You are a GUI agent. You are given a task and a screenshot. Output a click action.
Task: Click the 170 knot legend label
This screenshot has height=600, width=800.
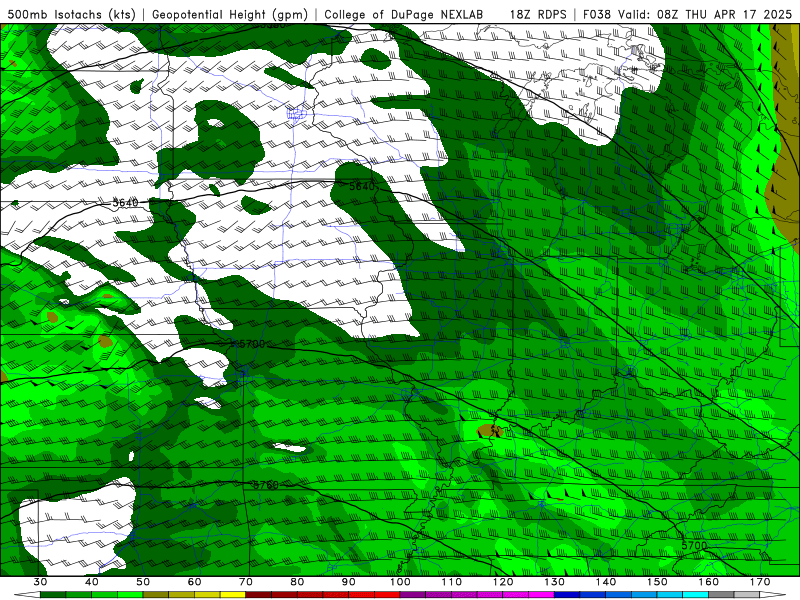pyautogui.click(x=760, y=582)
